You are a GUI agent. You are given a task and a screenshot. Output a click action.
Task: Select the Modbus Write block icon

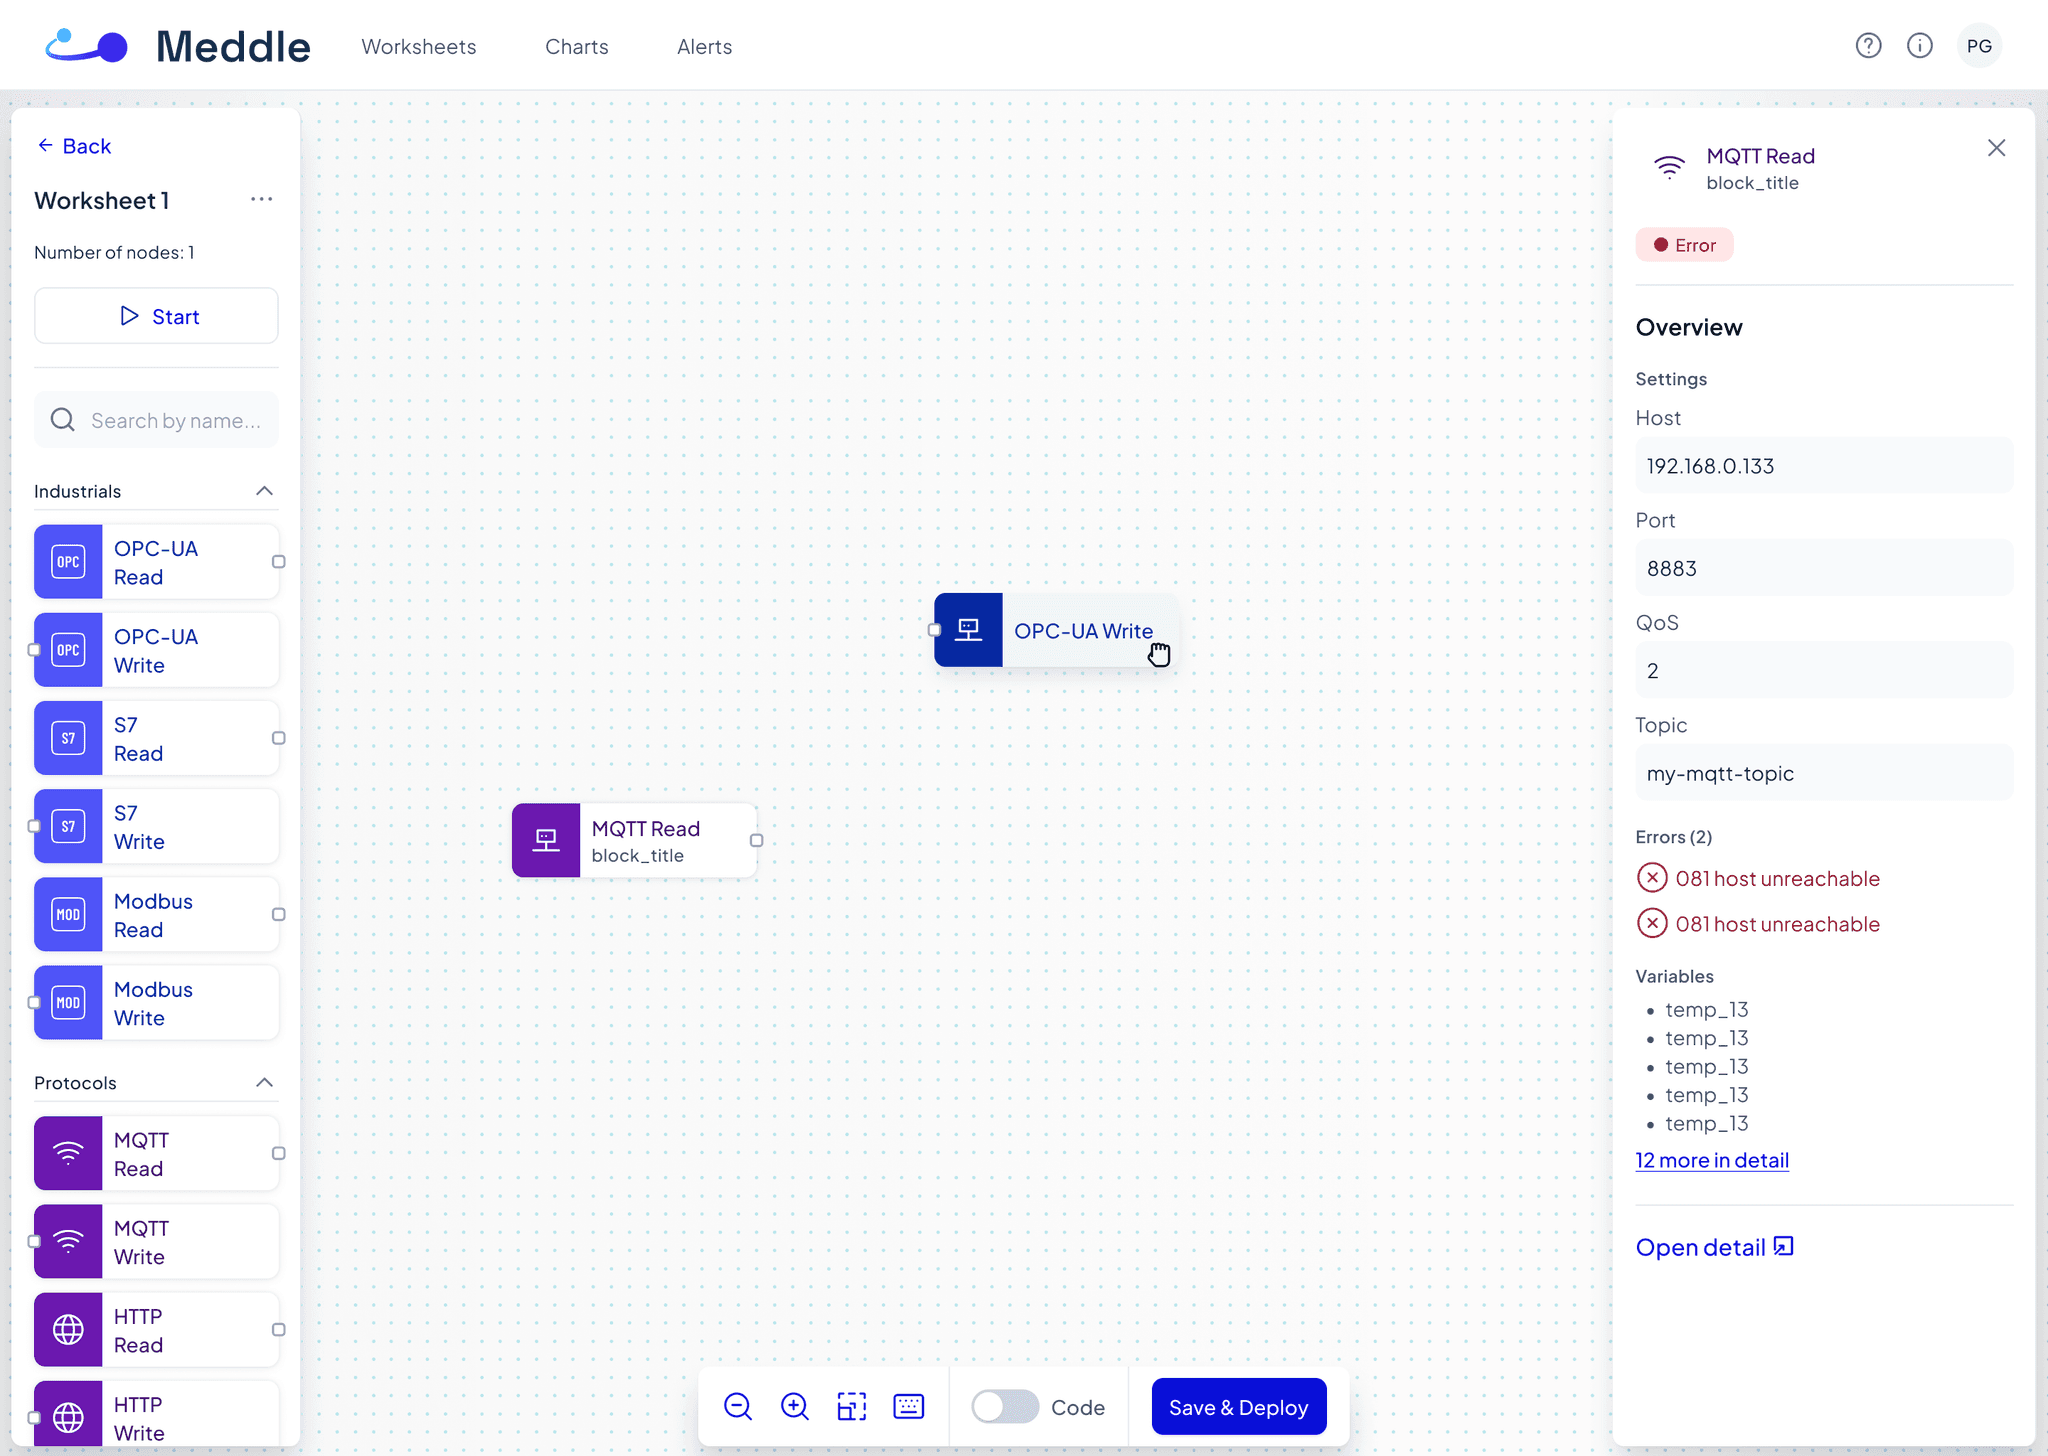click(68, 1002)
